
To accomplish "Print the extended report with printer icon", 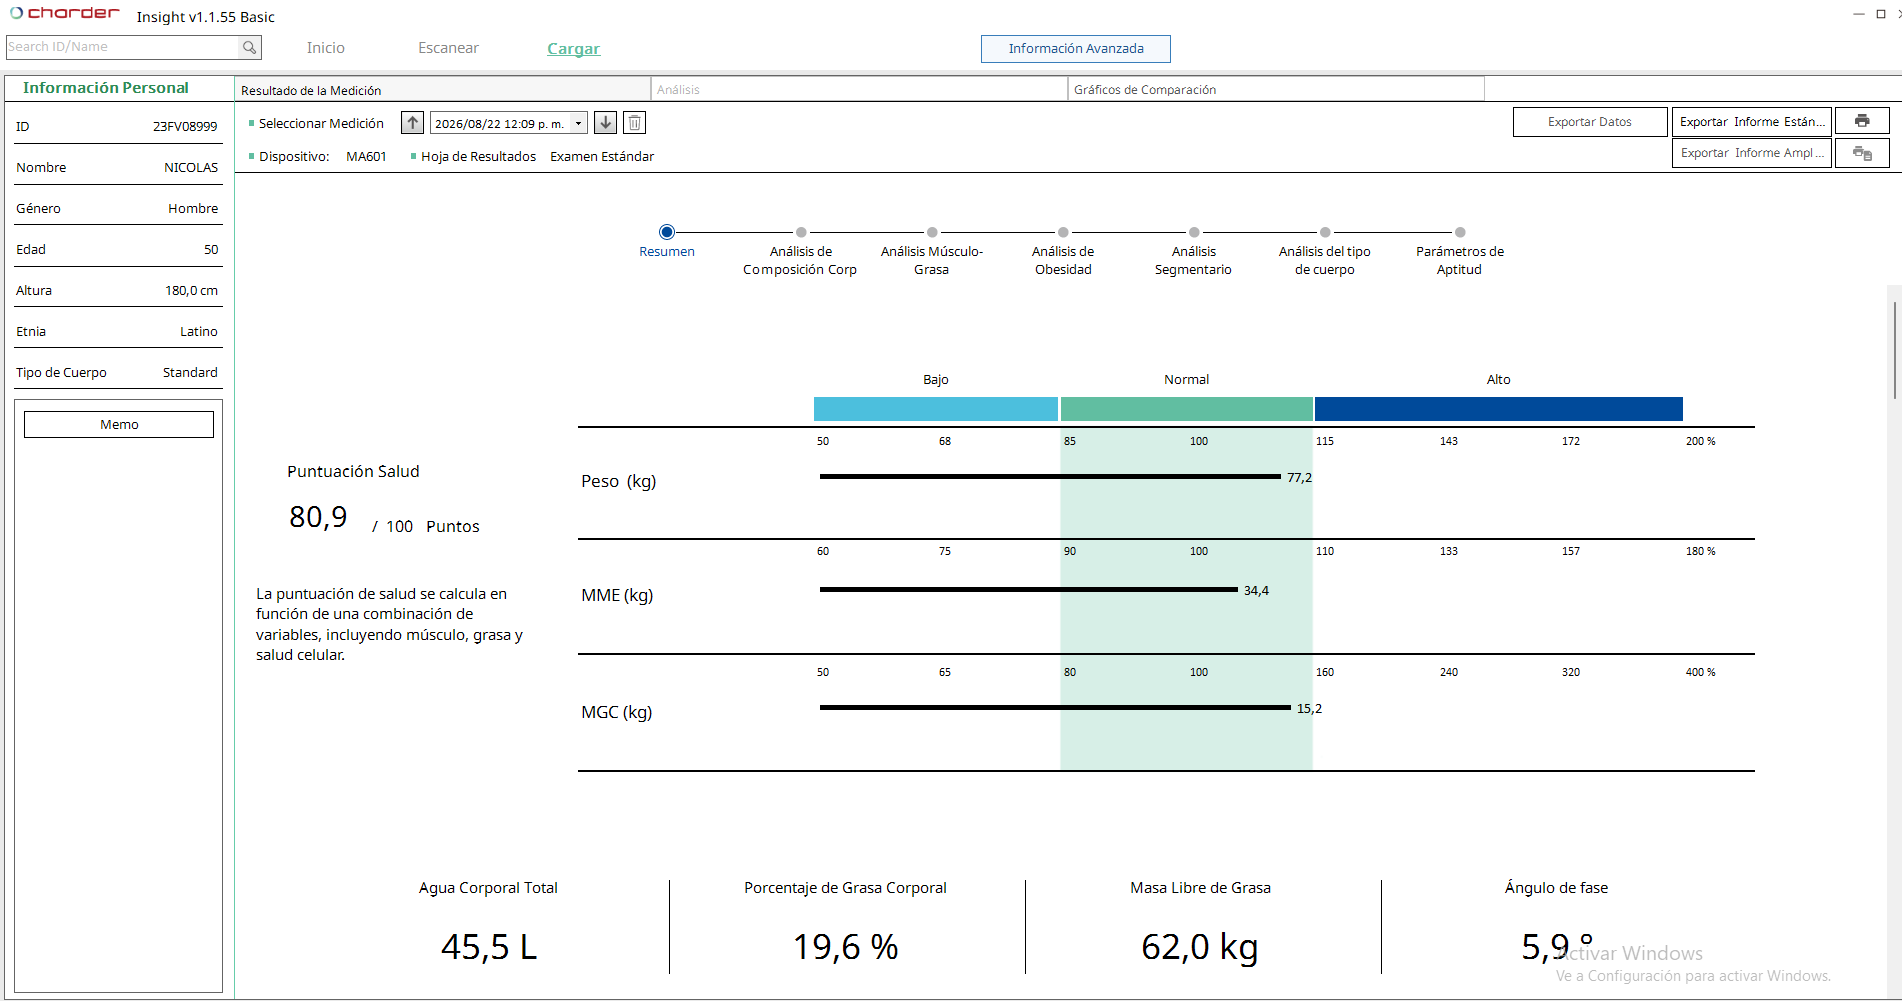I will [x=1862, y=153].
